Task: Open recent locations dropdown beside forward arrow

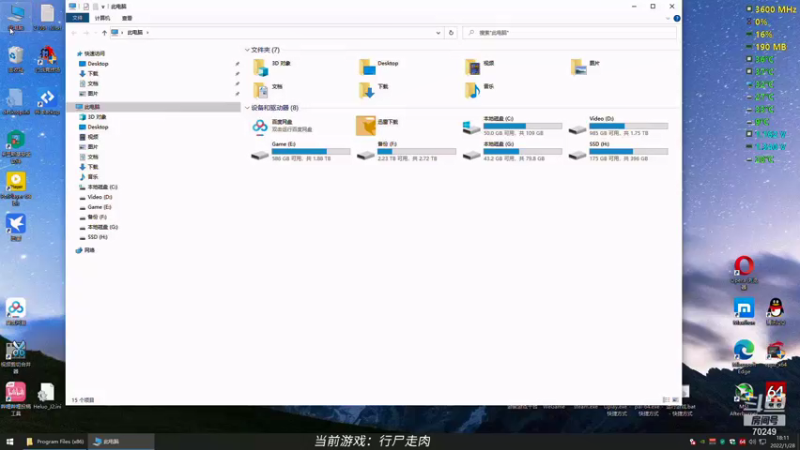Action: (x=95, y=33)
